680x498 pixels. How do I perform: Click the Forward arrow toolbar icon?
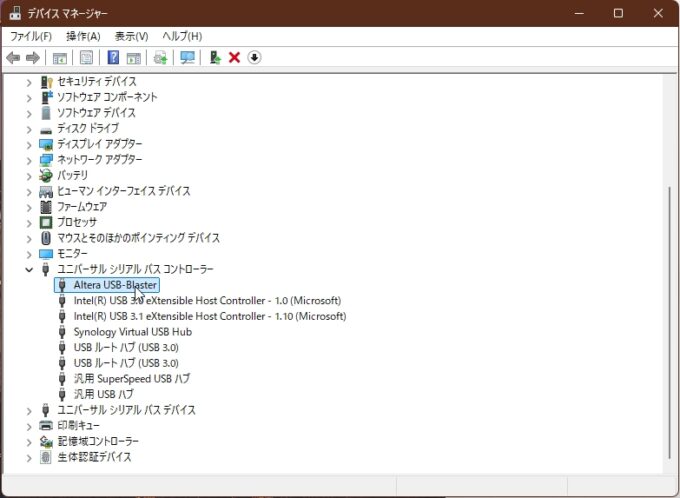click(33, 57)
